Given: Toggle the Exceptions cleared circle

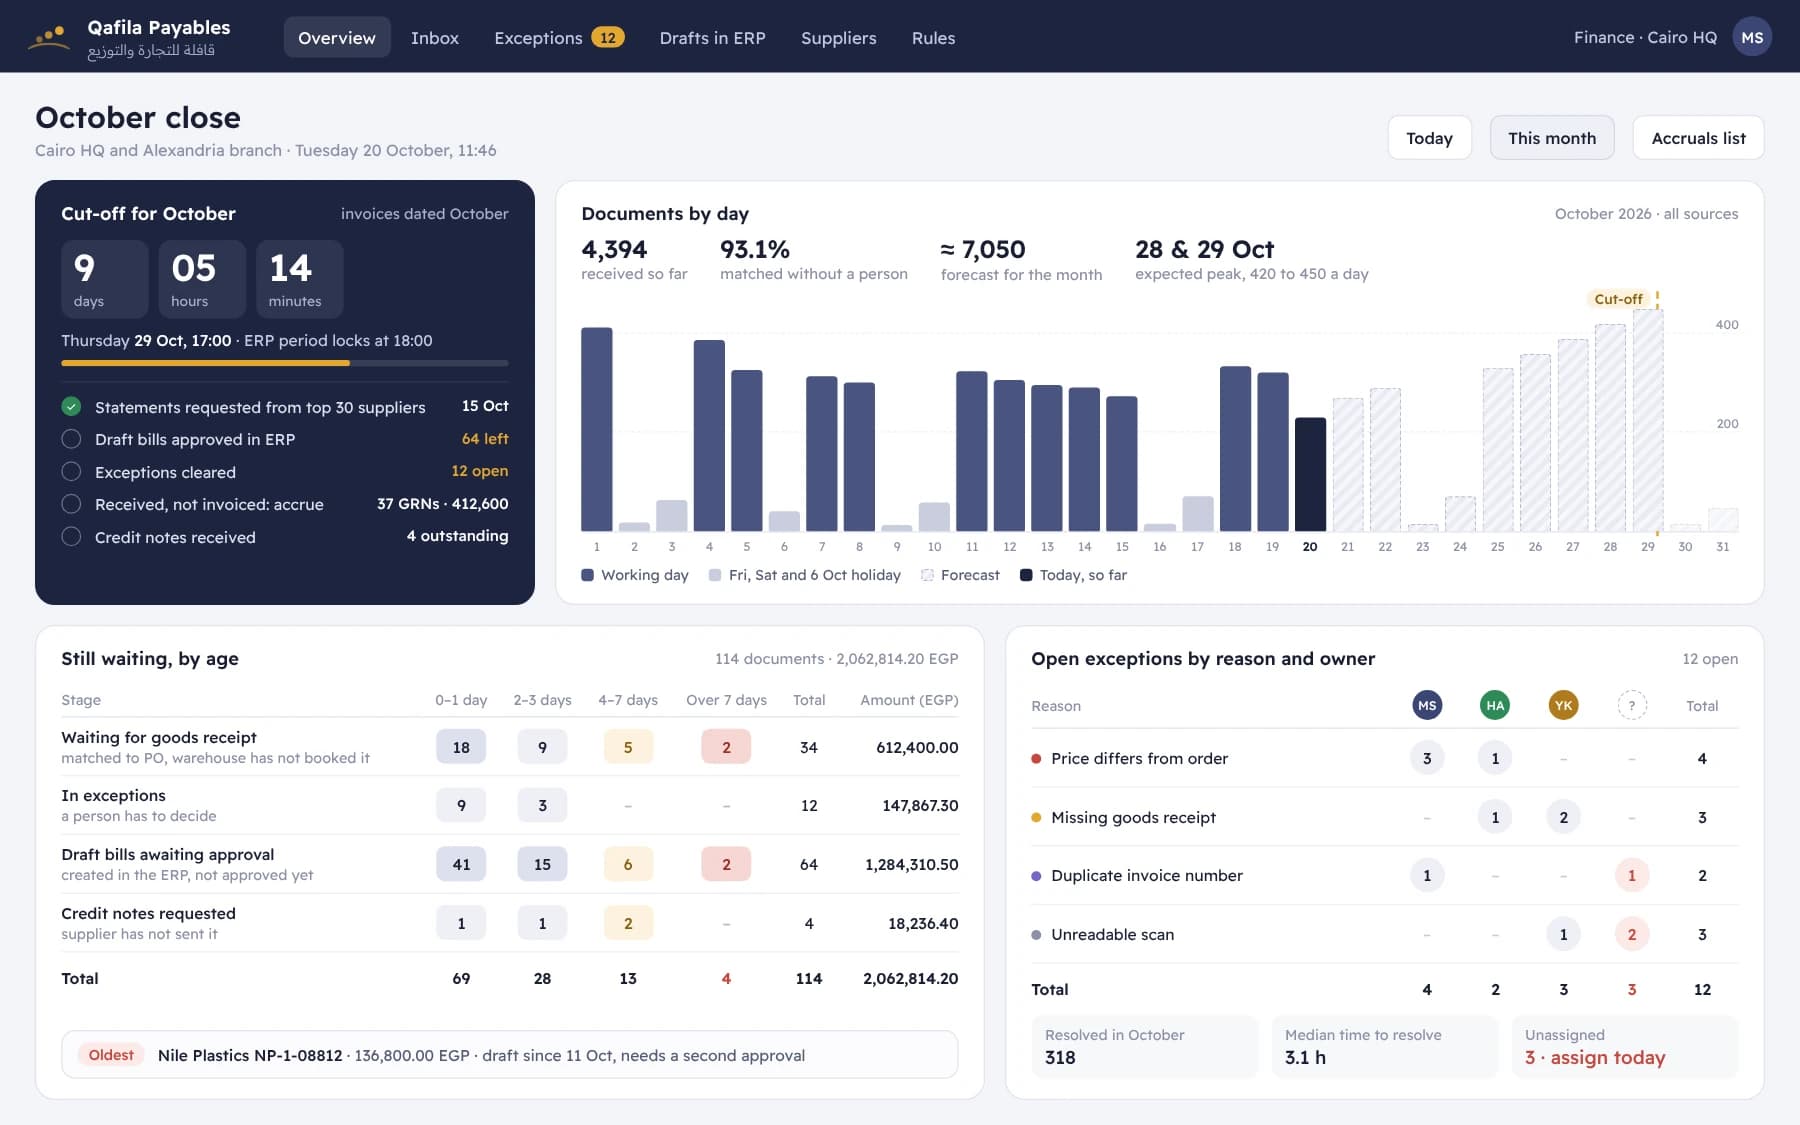Looking at the screenshot, I should [x=71, y=471].
